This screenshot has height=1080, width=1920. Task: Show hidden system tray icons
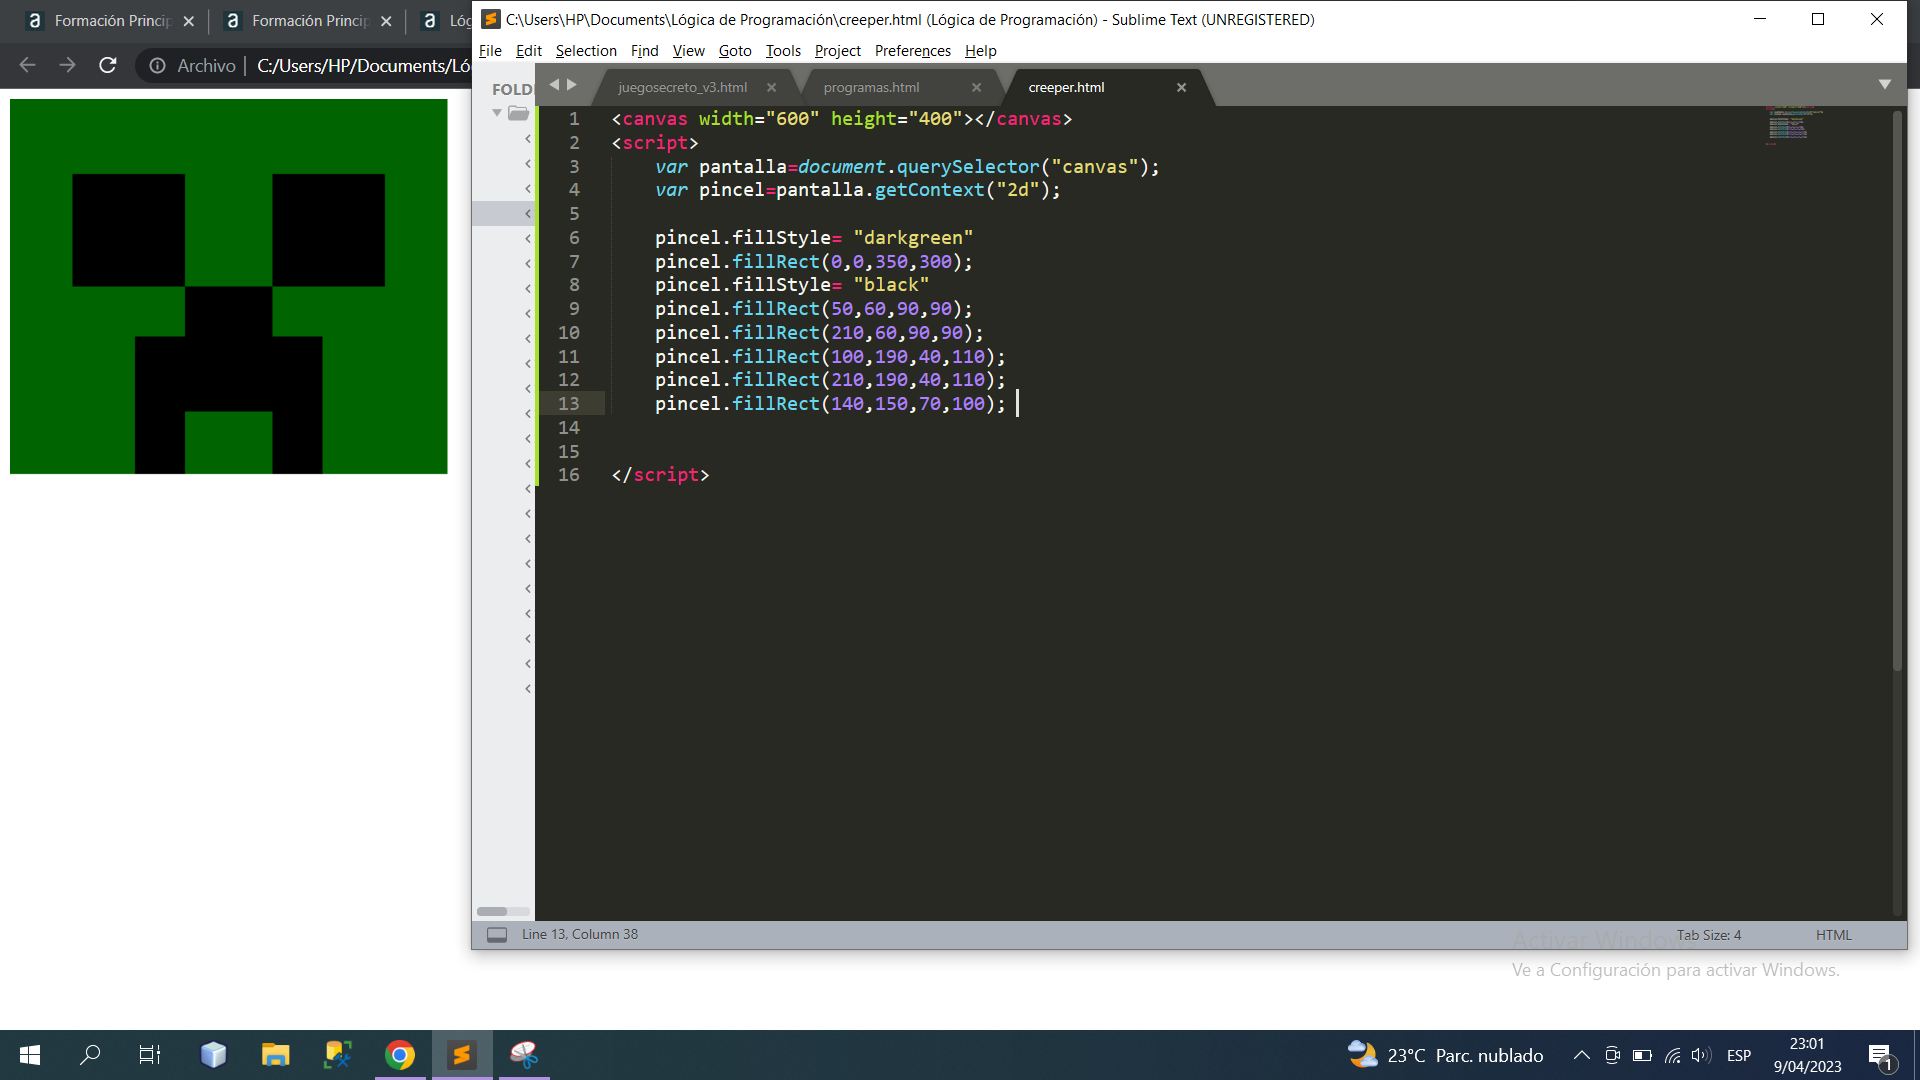click(1581, 1055)
